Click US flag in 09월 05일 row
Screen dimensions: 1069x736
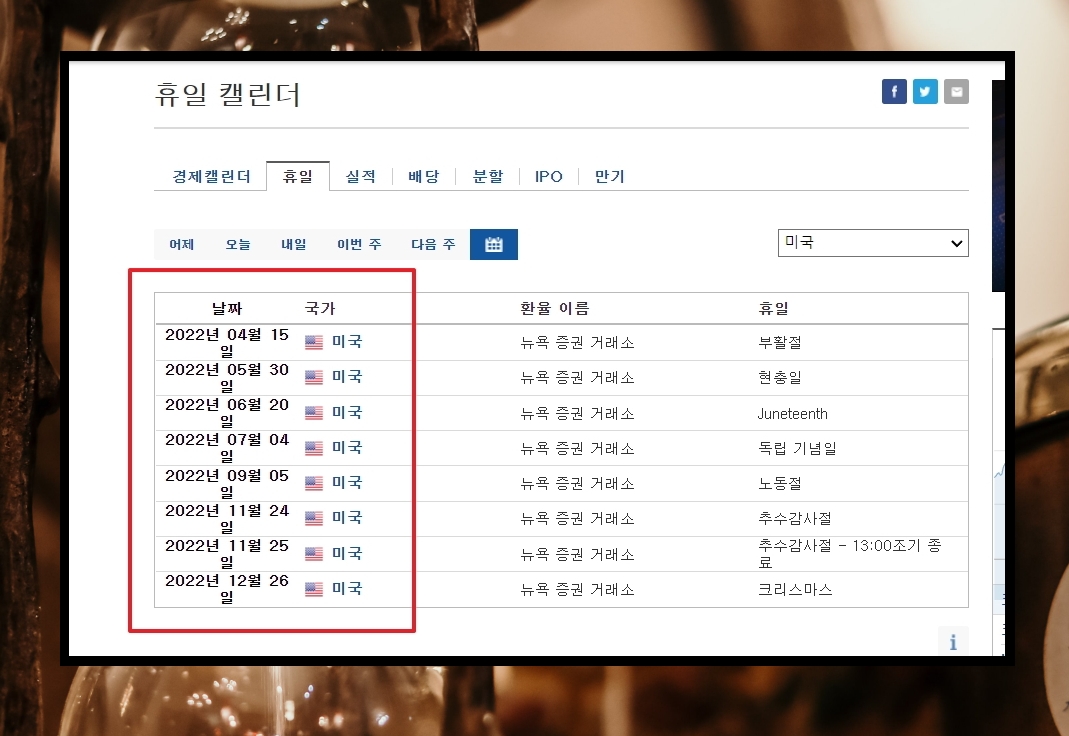click(x=314, y=483)
